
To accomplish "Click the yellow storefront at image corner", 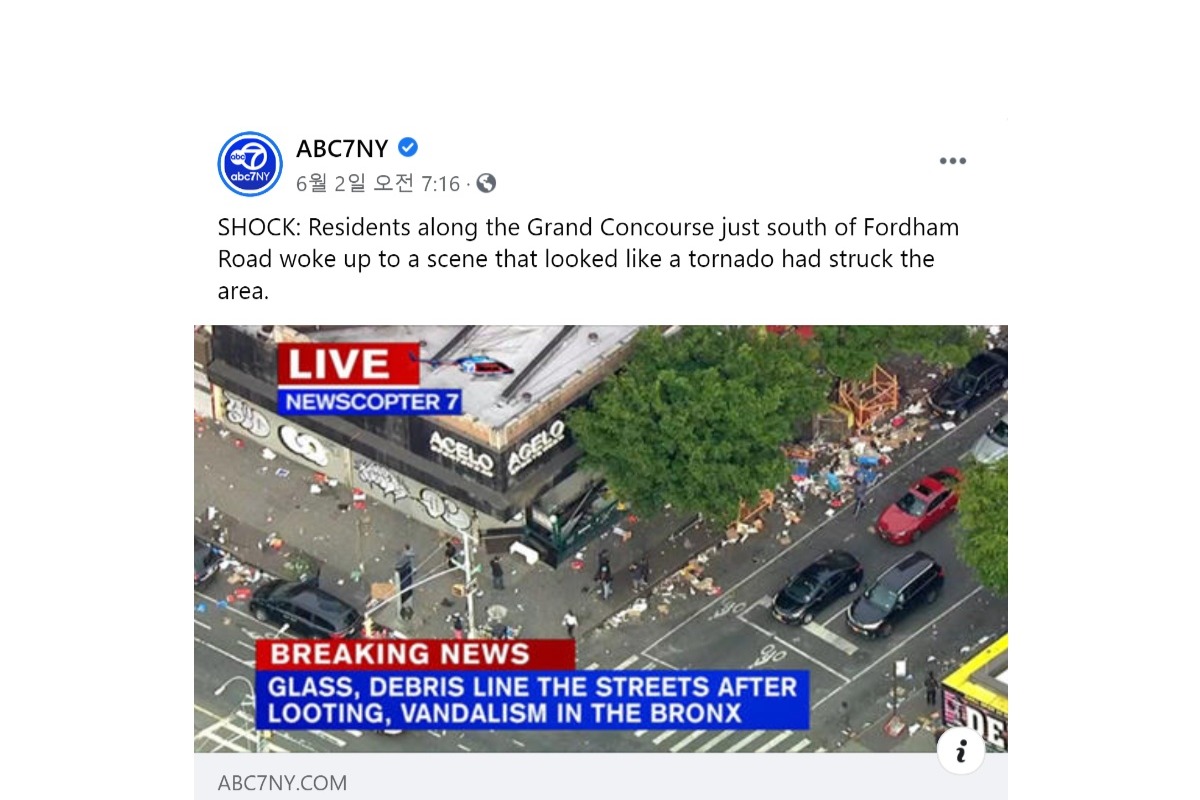I will click(975, 696).
